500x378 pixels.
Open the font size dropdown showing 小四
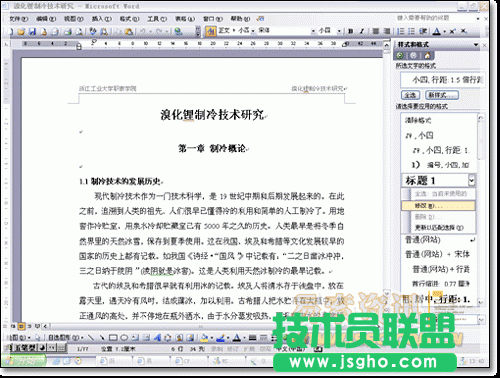coord(339,31)
